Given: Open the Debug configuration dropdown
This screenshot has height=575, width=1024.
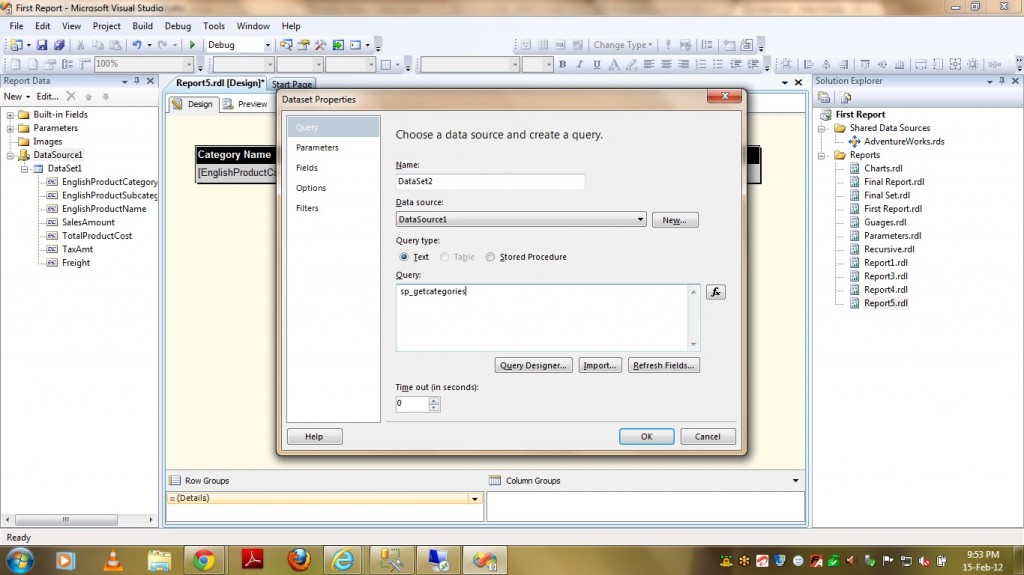Looking at the screenshot, I should pos(267,45).
